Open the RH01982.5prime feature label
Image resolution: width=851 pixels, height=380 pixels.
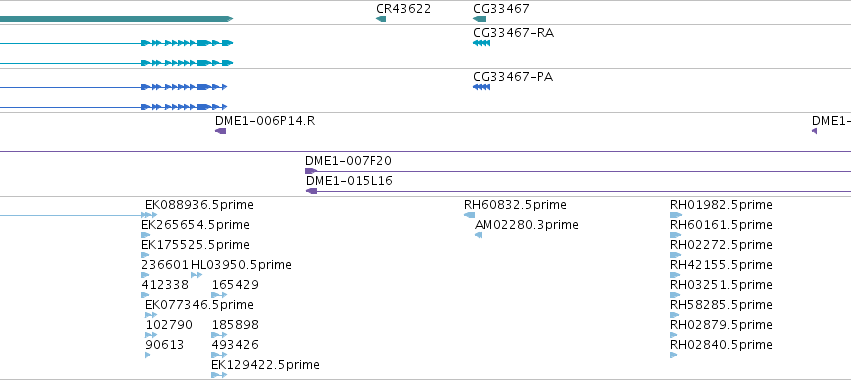point(721,205)
